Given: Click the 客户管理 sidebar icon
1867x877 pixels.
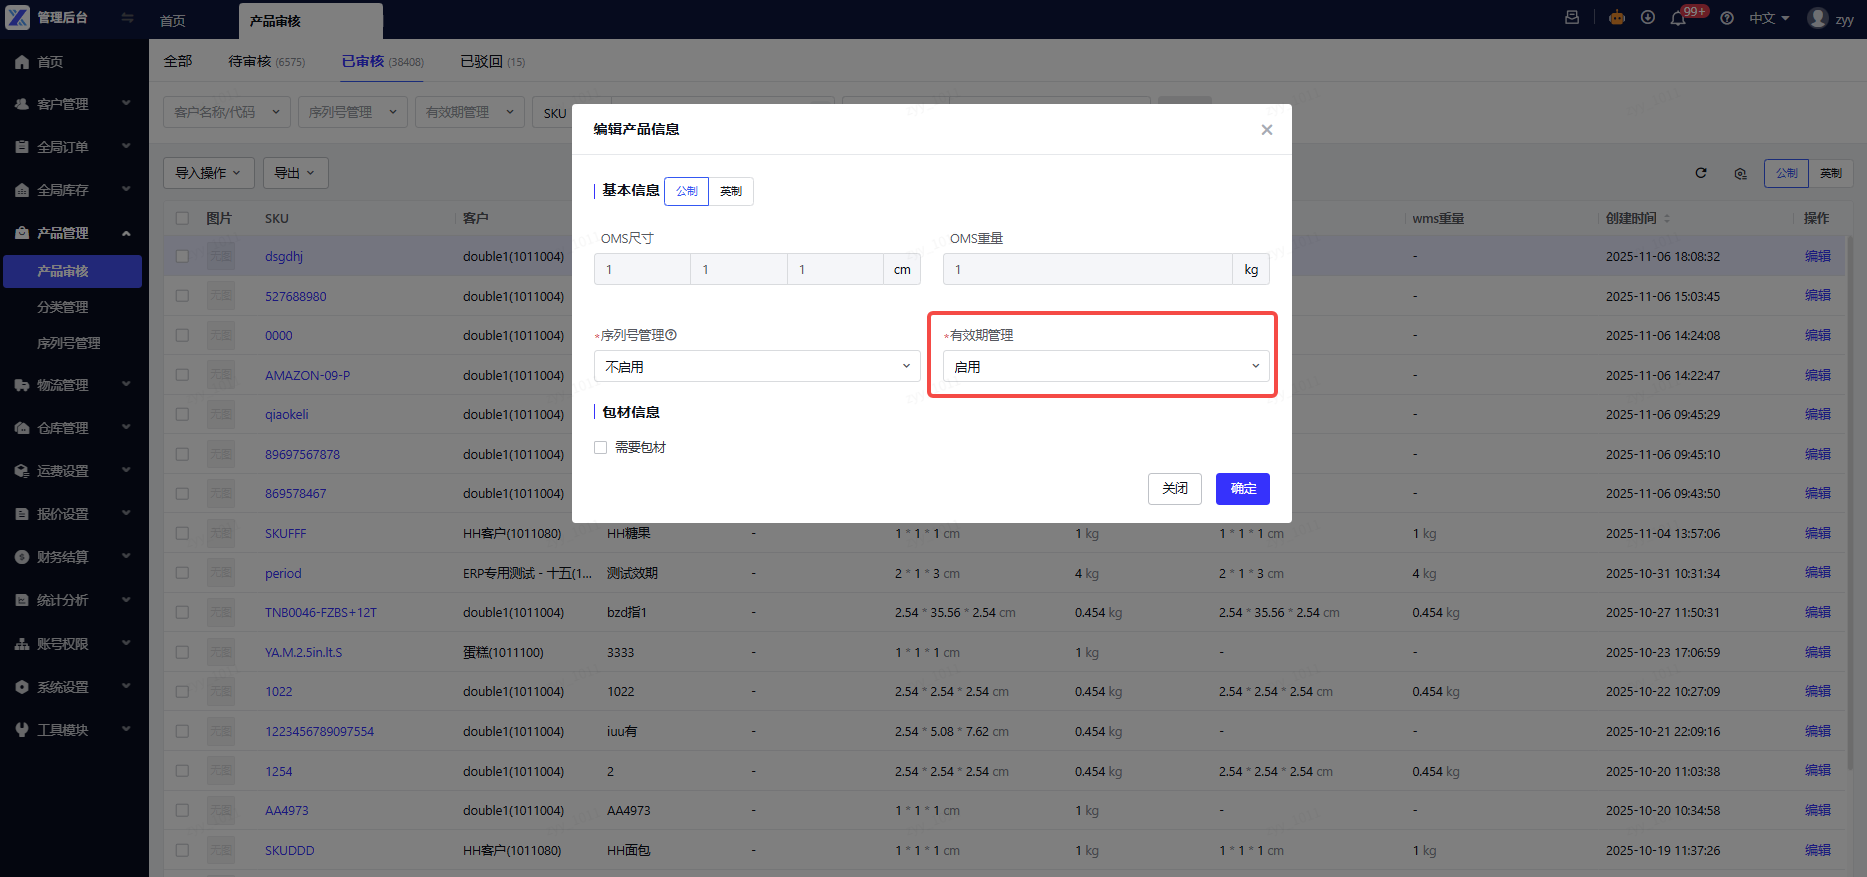Looking at the screenshot, I should tap(22, 104).
